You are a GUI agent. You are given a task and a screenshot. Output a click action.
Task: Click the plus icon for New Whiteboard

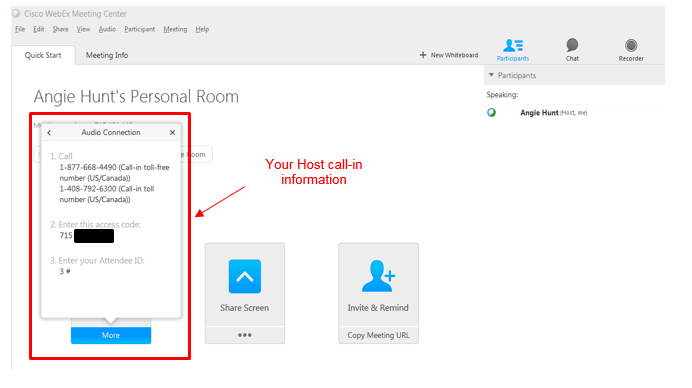[x=423, y=55]
